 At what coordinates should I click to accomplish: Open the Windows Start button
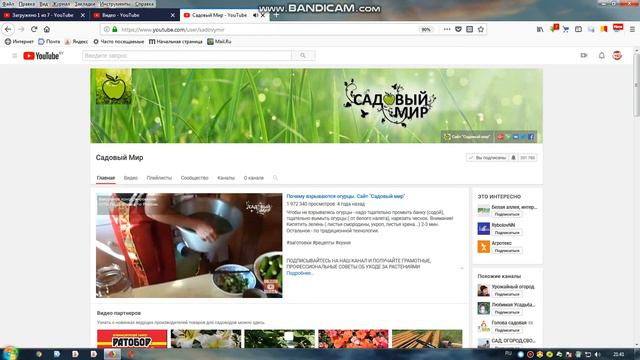[x=10, y=353]
